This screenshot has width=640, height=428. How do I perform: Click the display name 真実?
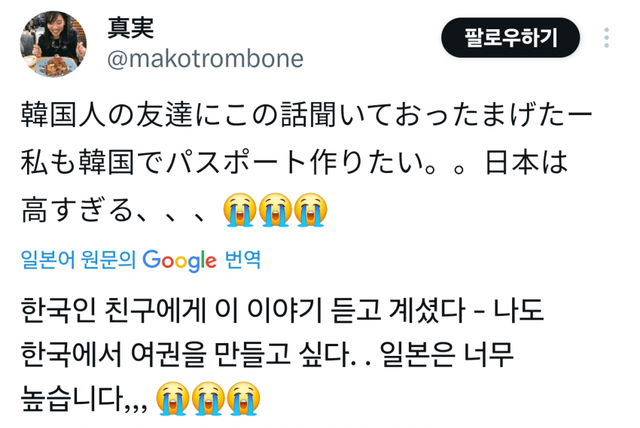pyautogui.click(x=131, y=28)
